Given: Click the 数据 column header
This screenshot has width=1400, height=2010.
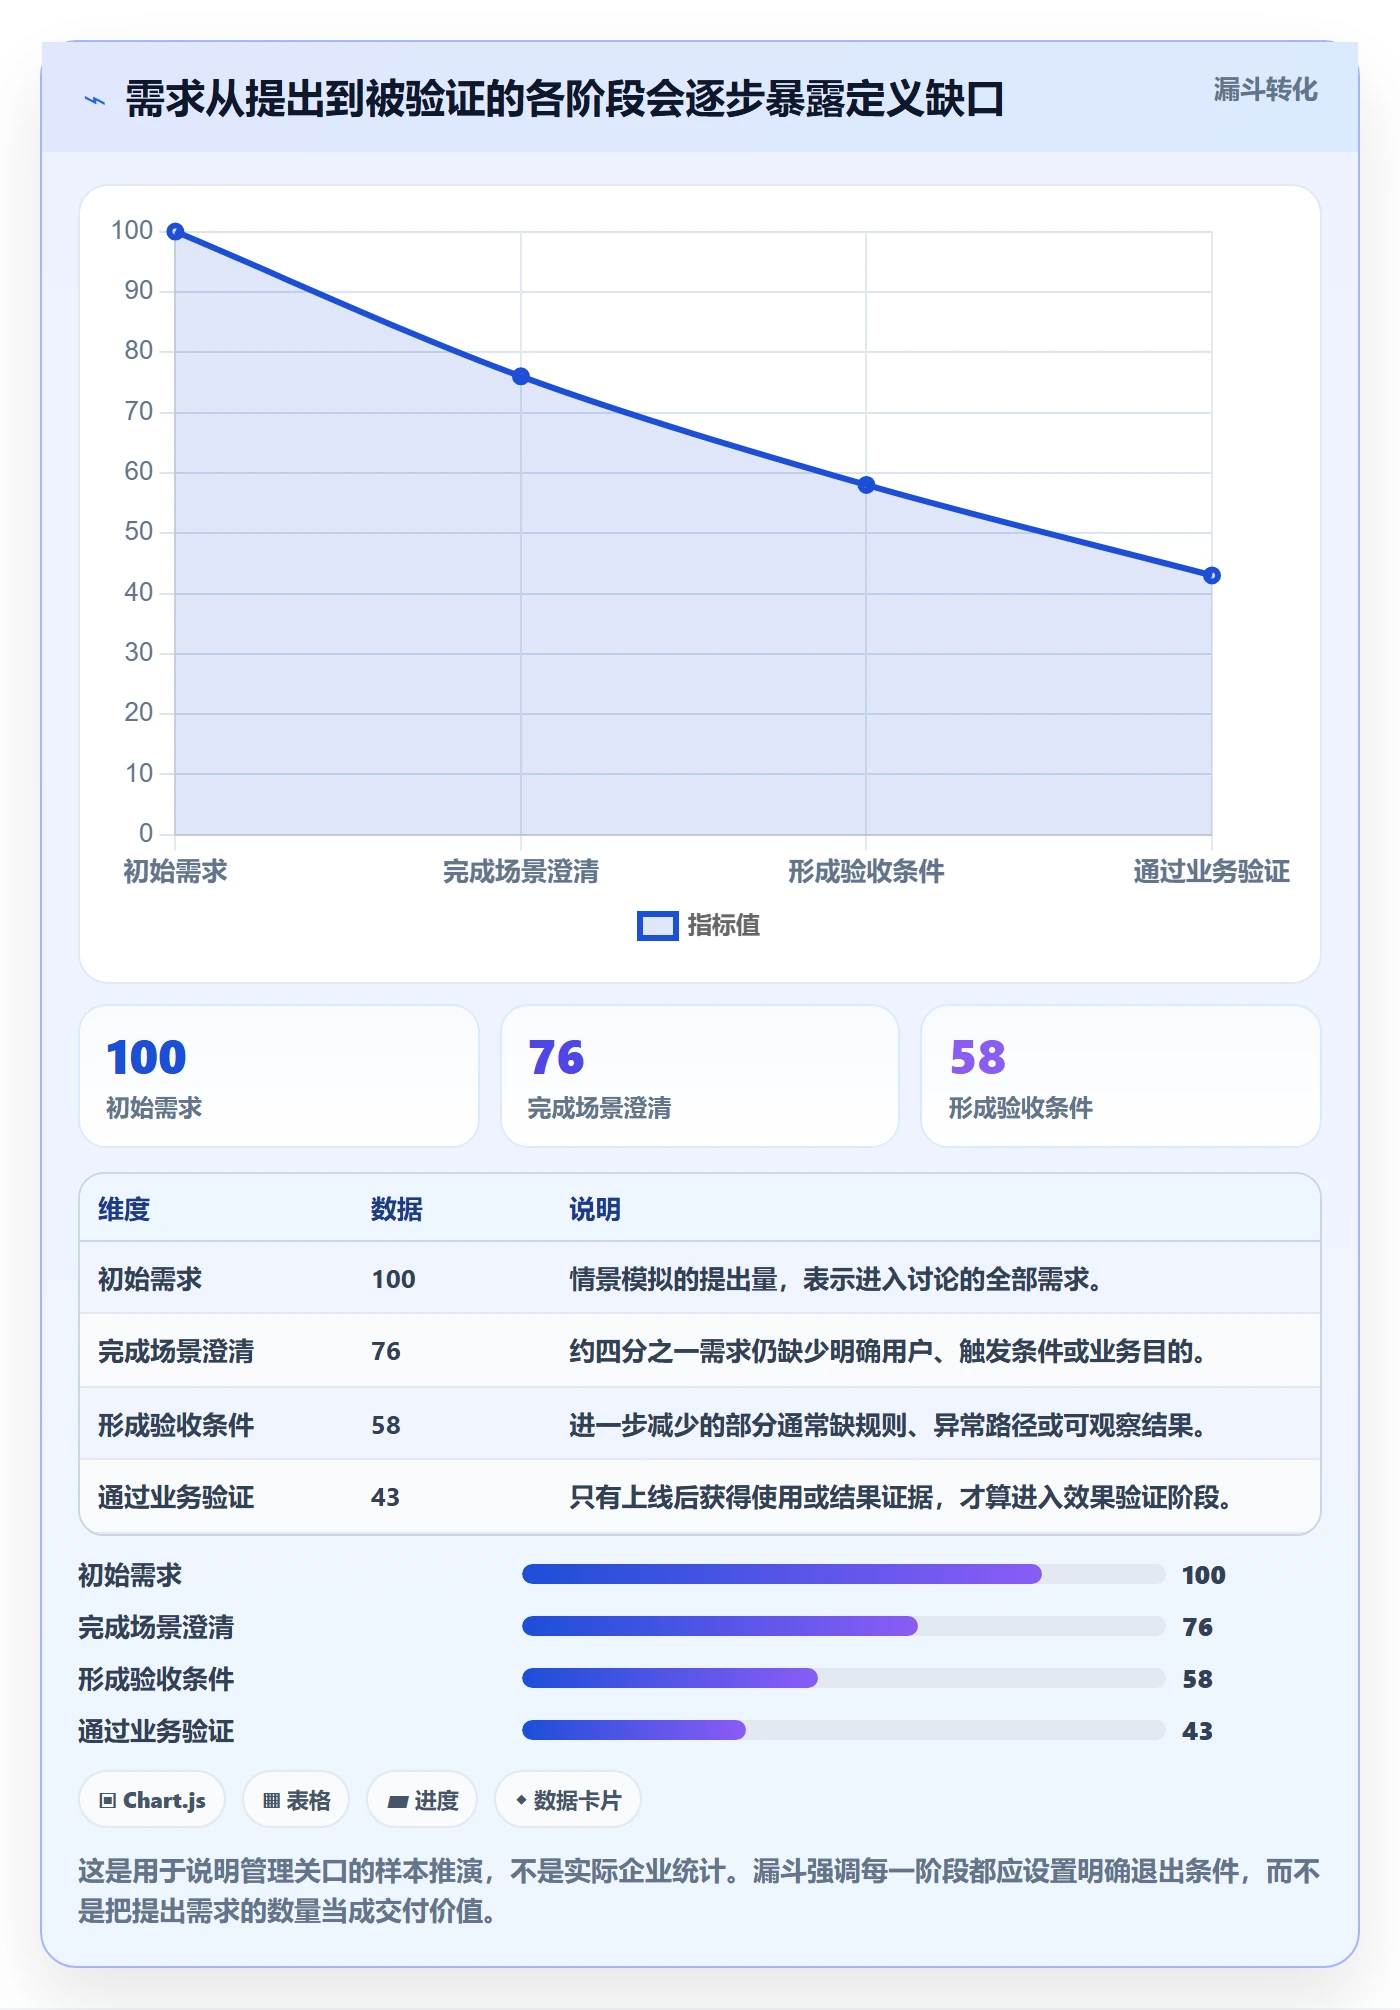Looking at the screenshot, I should click(x=397, y=1209).
